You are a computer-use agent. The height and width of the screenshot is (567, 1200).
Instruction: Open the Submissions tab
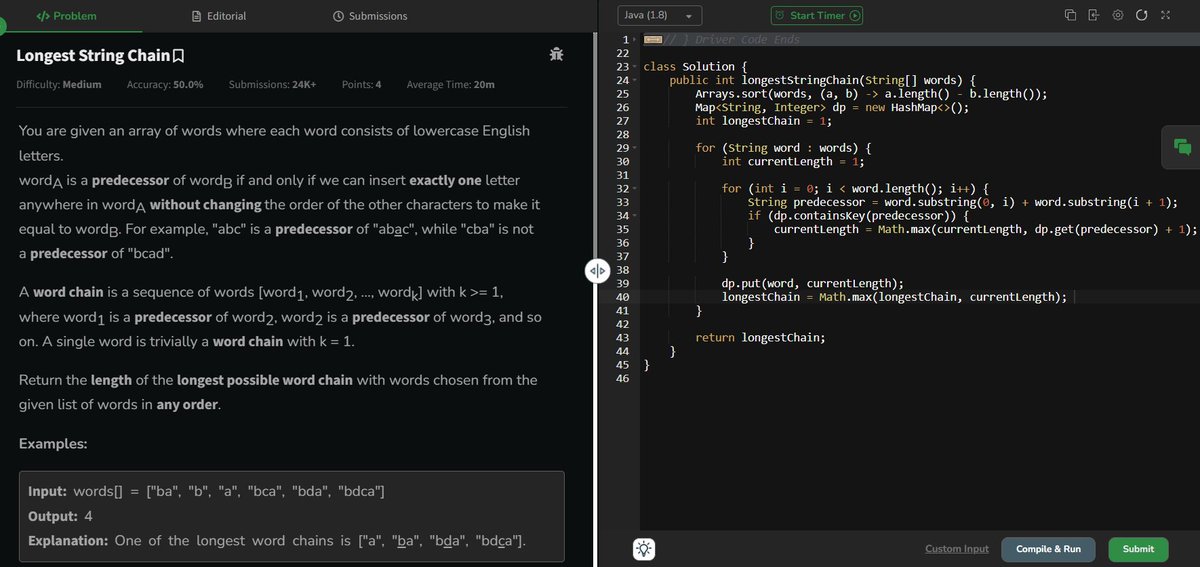click(x=370, y=16)
